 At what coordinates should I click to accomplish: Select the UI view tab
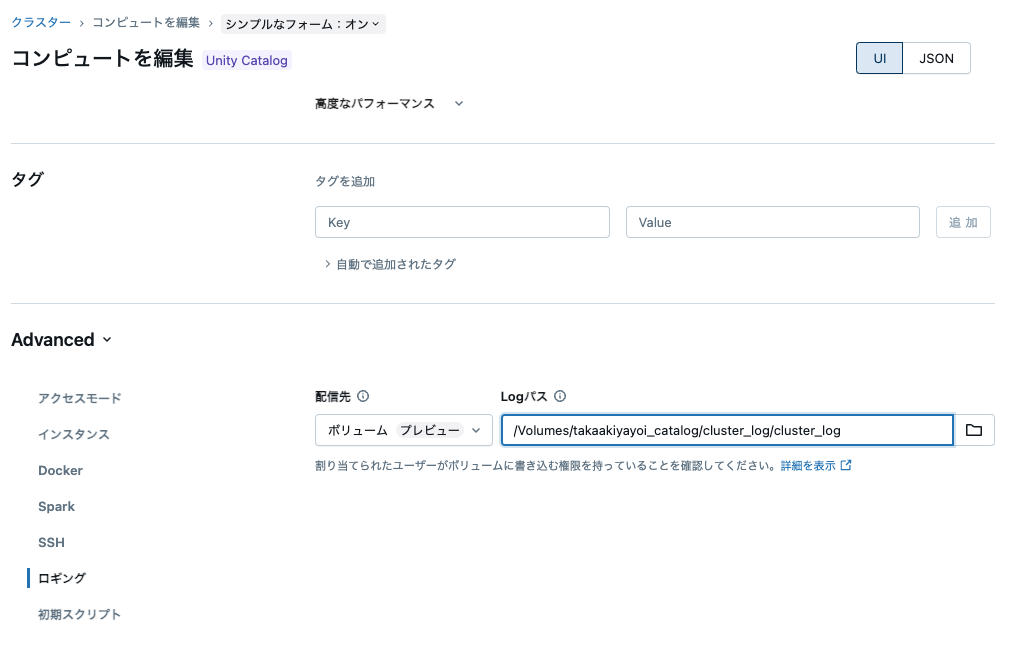tap(879, 58)
